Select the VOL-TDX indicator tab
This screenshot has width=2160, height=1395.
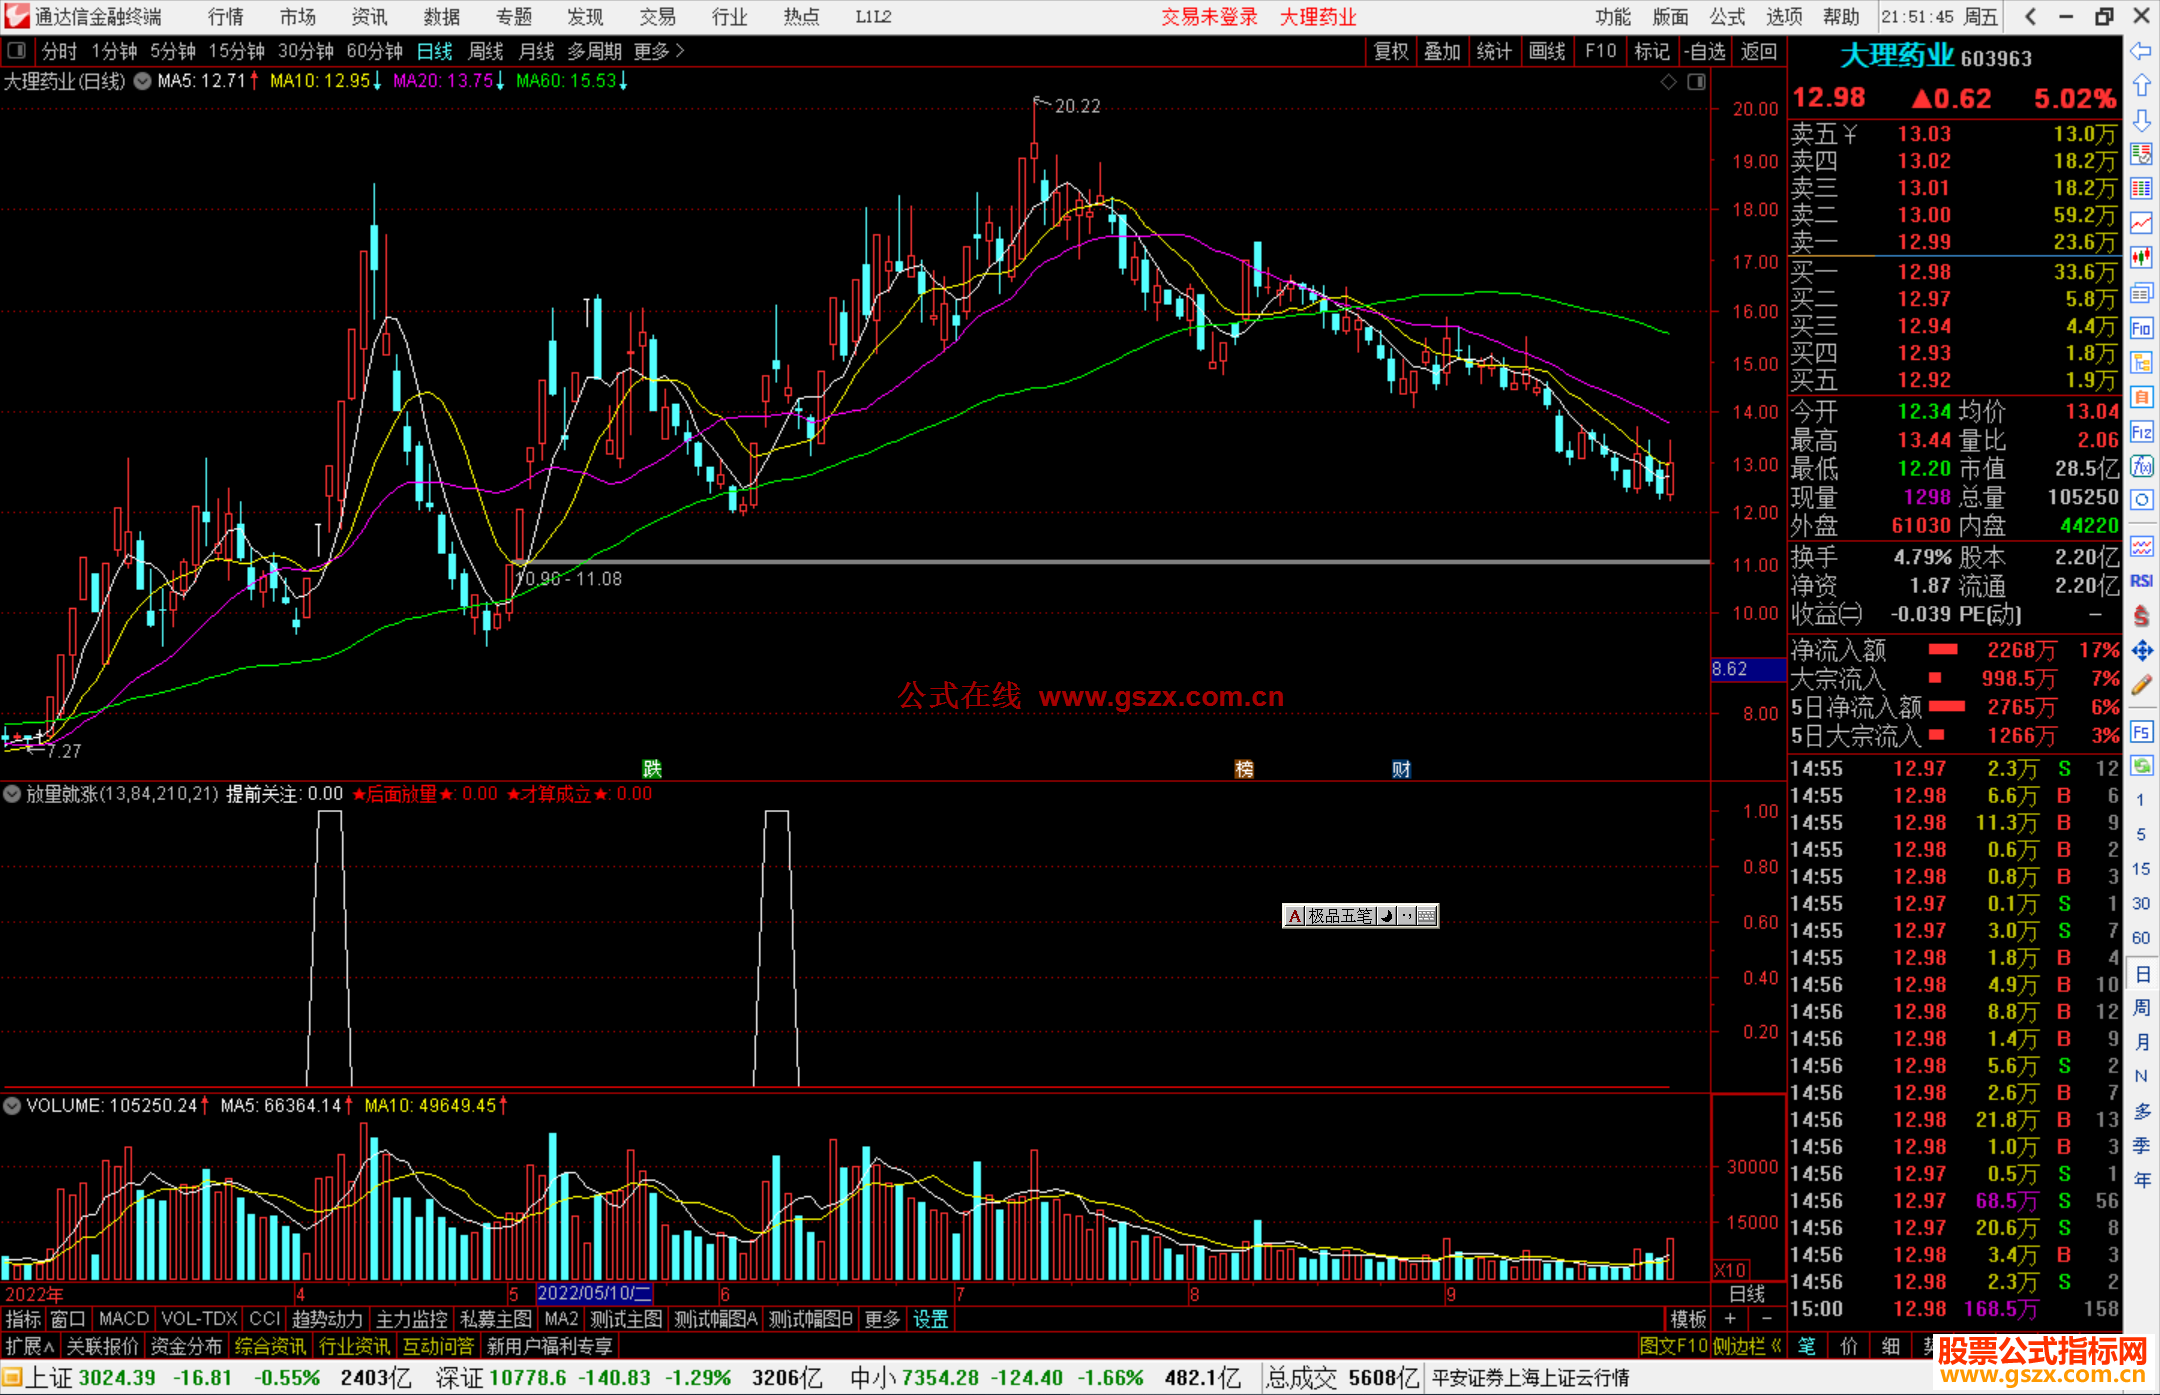[x=199, y=1319]
